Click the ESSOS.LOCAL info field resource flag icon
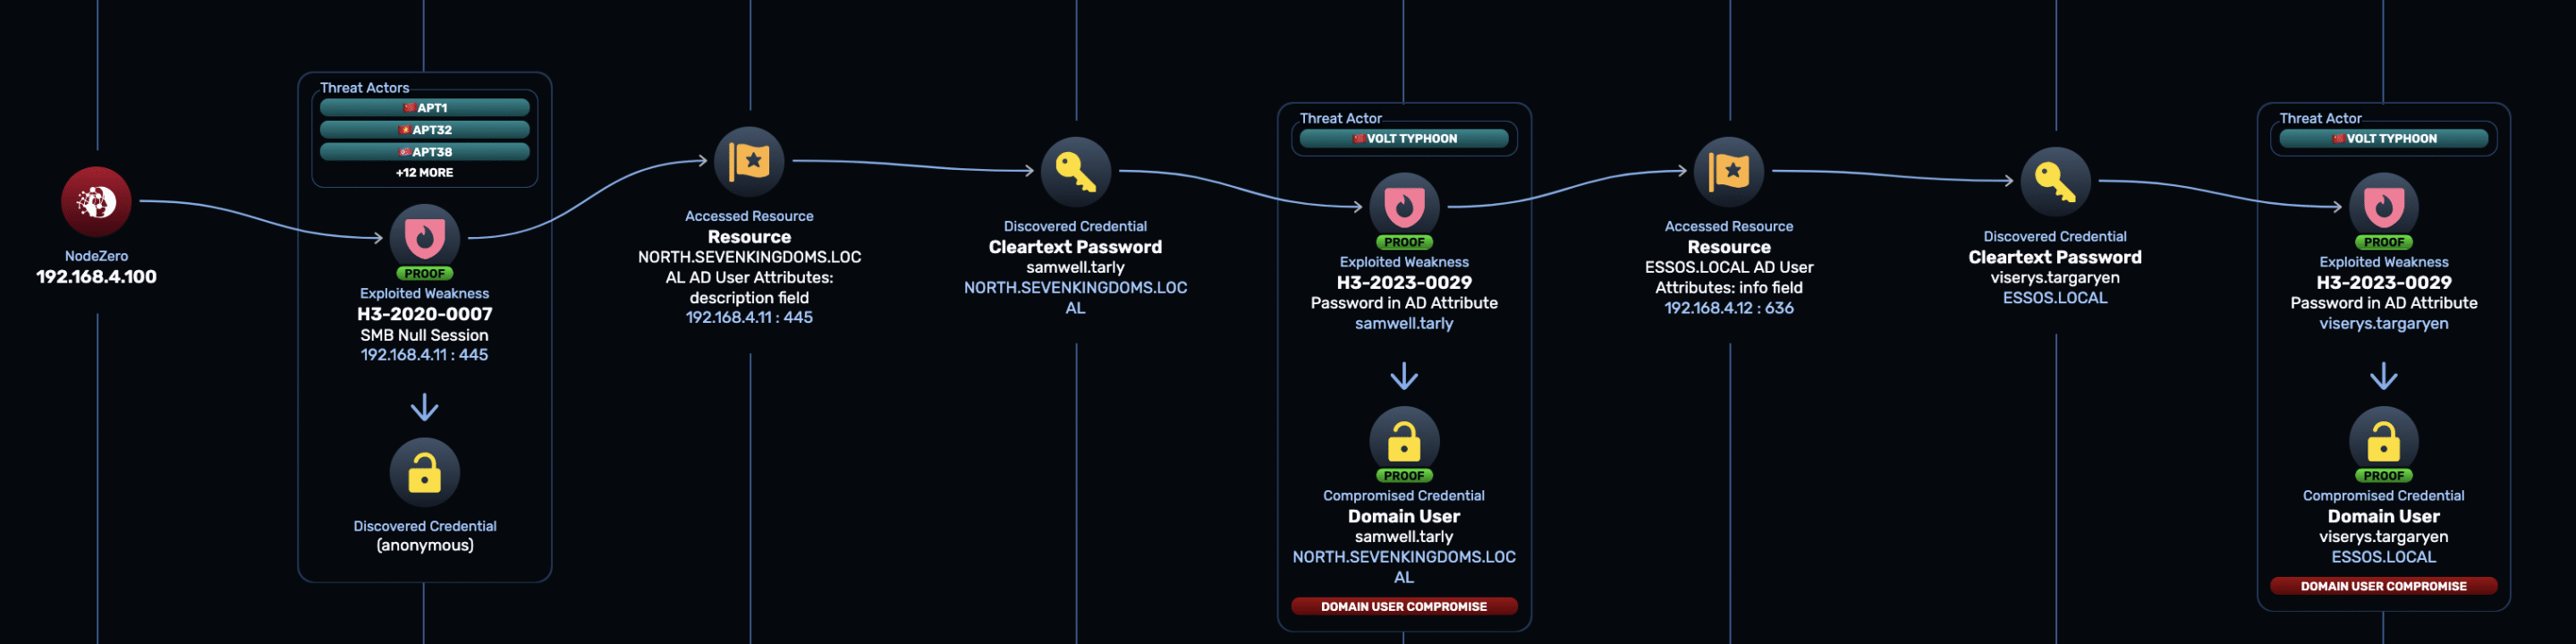 point(1728,172)
